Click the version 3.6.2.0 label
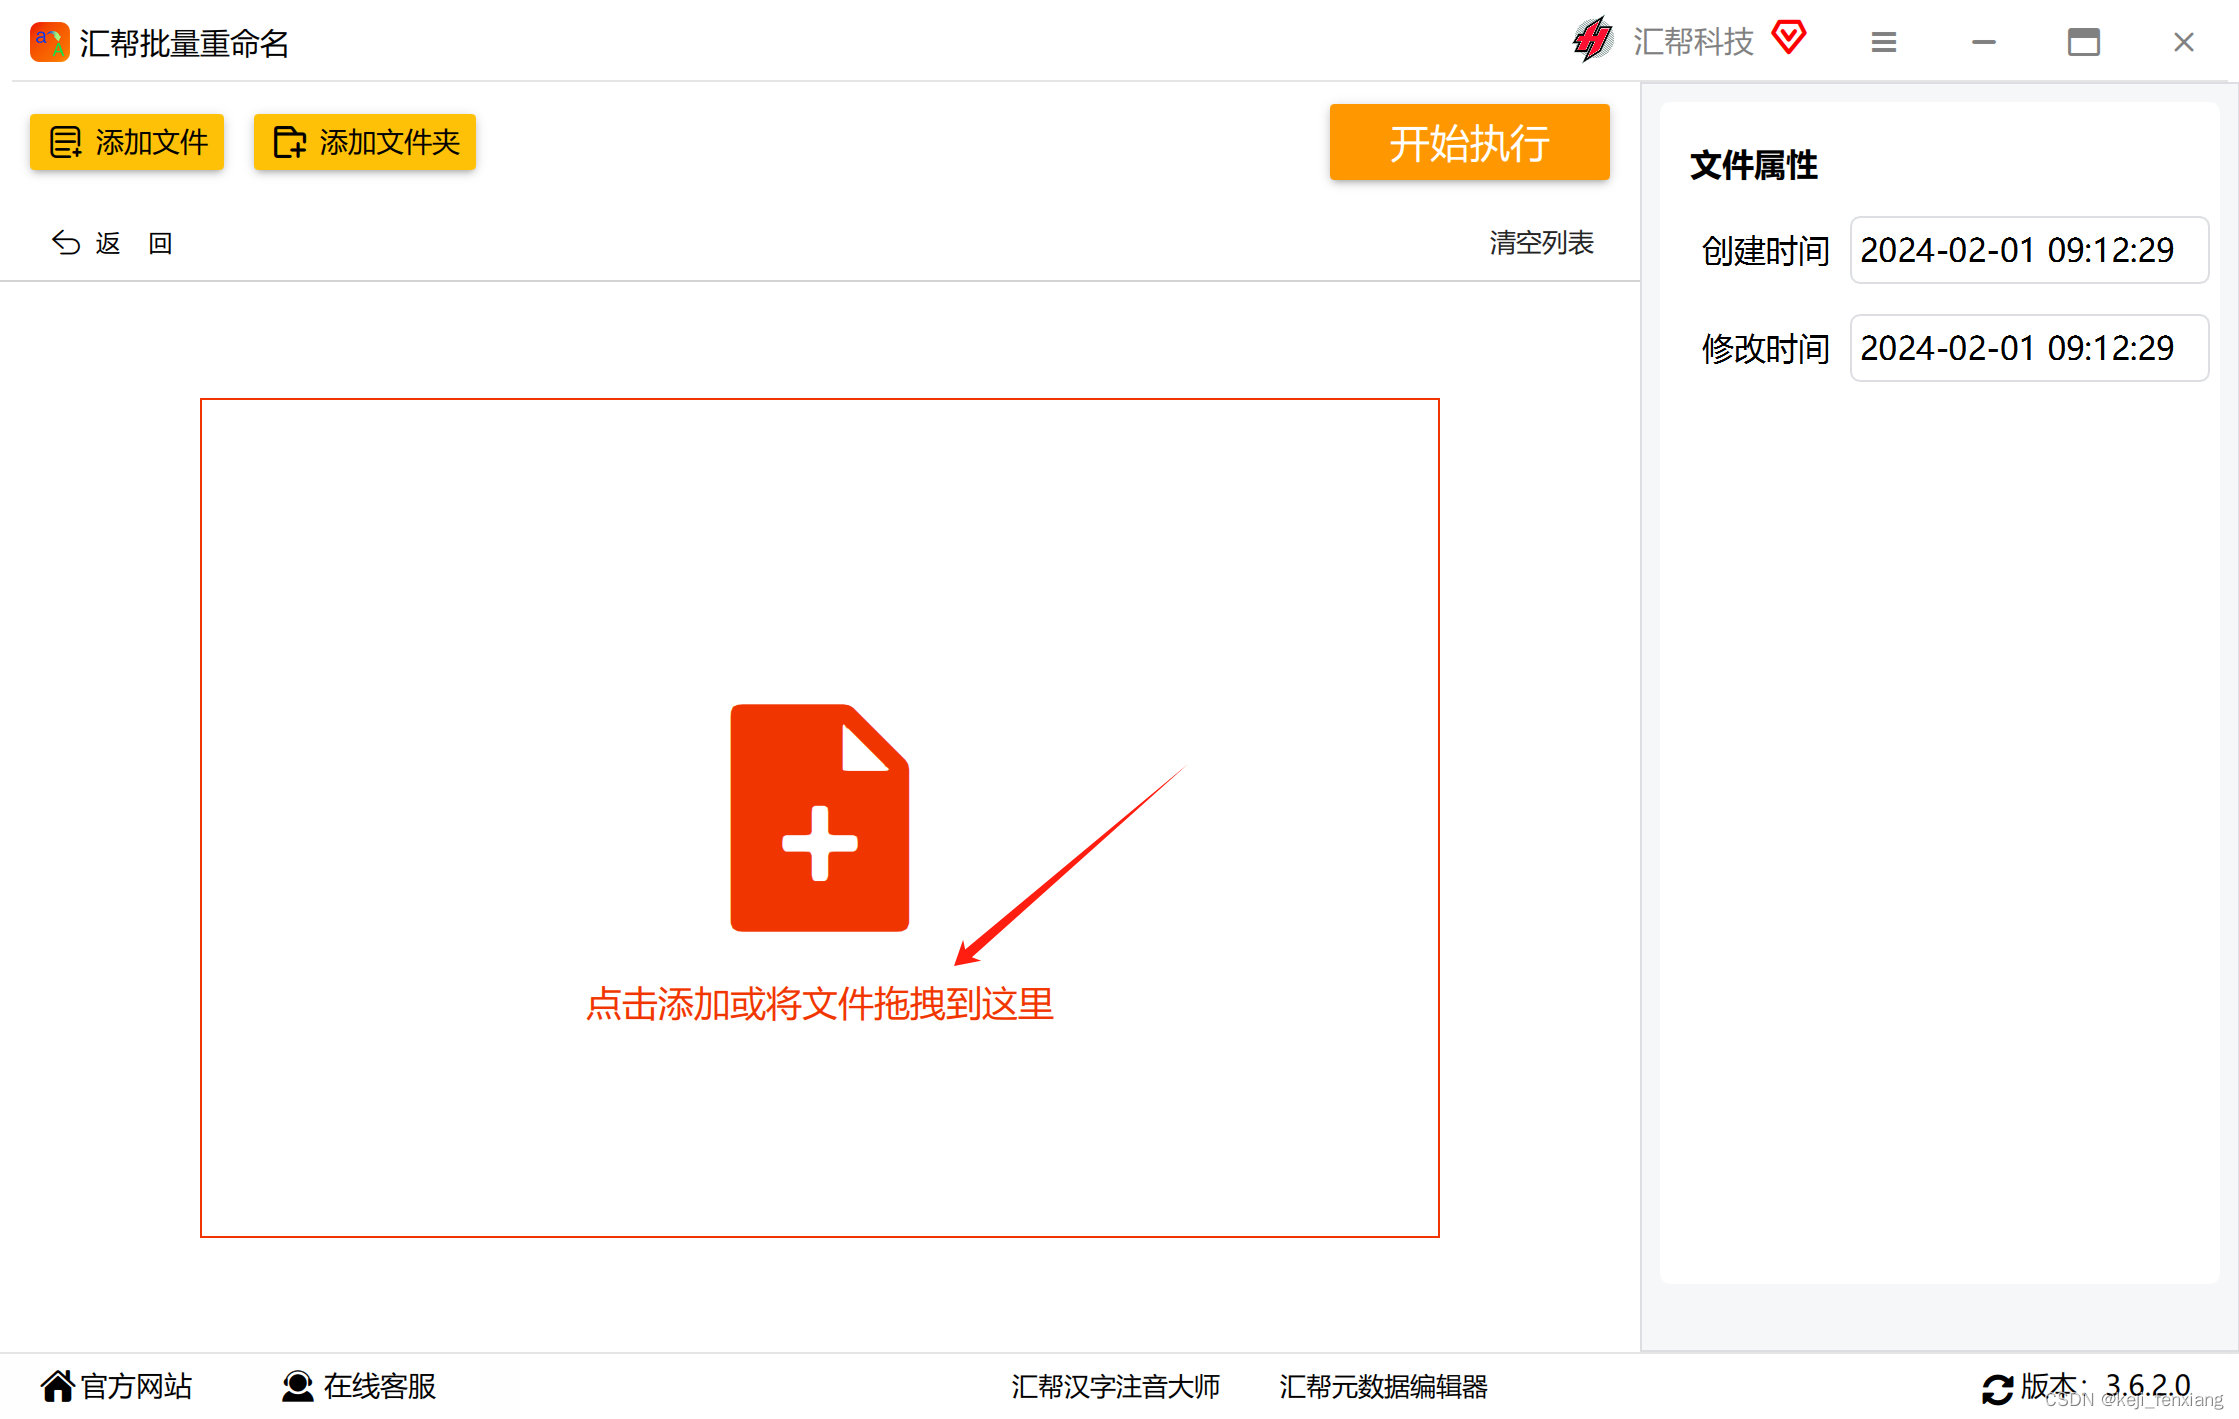Image resolution: width=2239 pixels, height=1419 pixels. point(2106,1386)
